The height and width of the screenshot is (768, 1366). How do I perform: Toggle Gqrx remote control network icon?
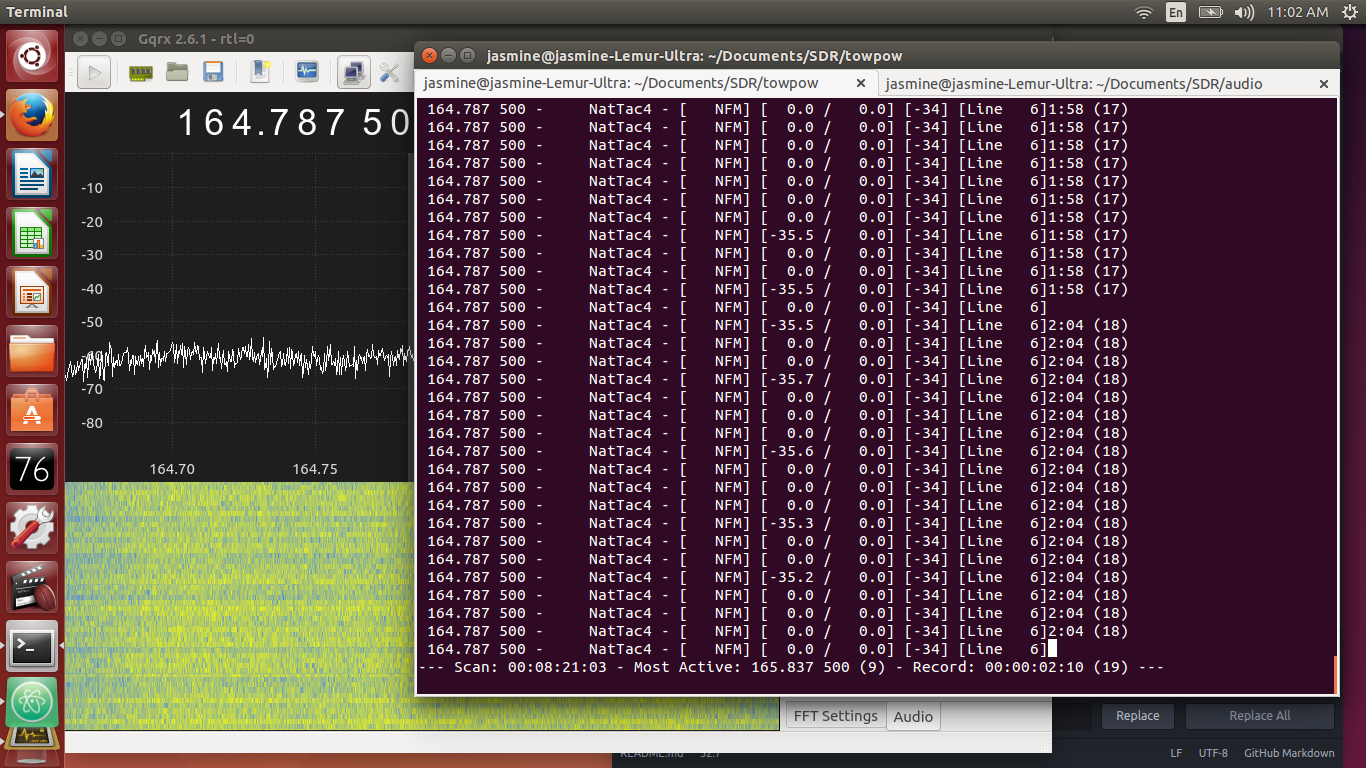pos(353,72)
